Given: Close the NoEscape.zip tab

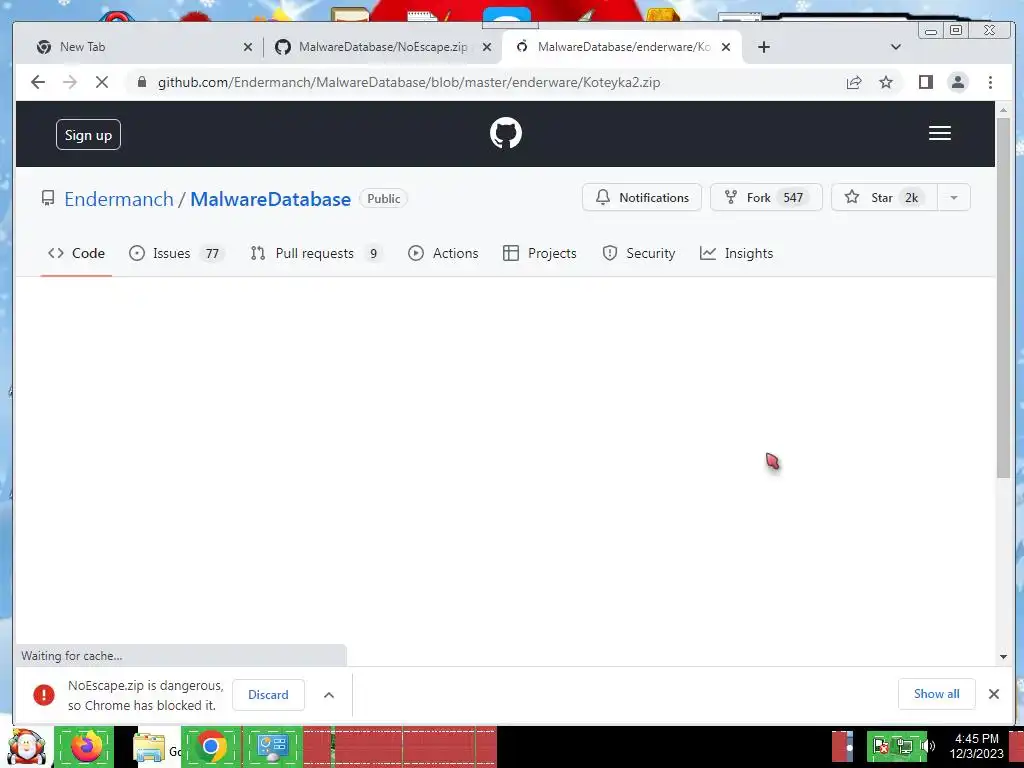Looking at the screenshot, I should [x=487, y=47].
